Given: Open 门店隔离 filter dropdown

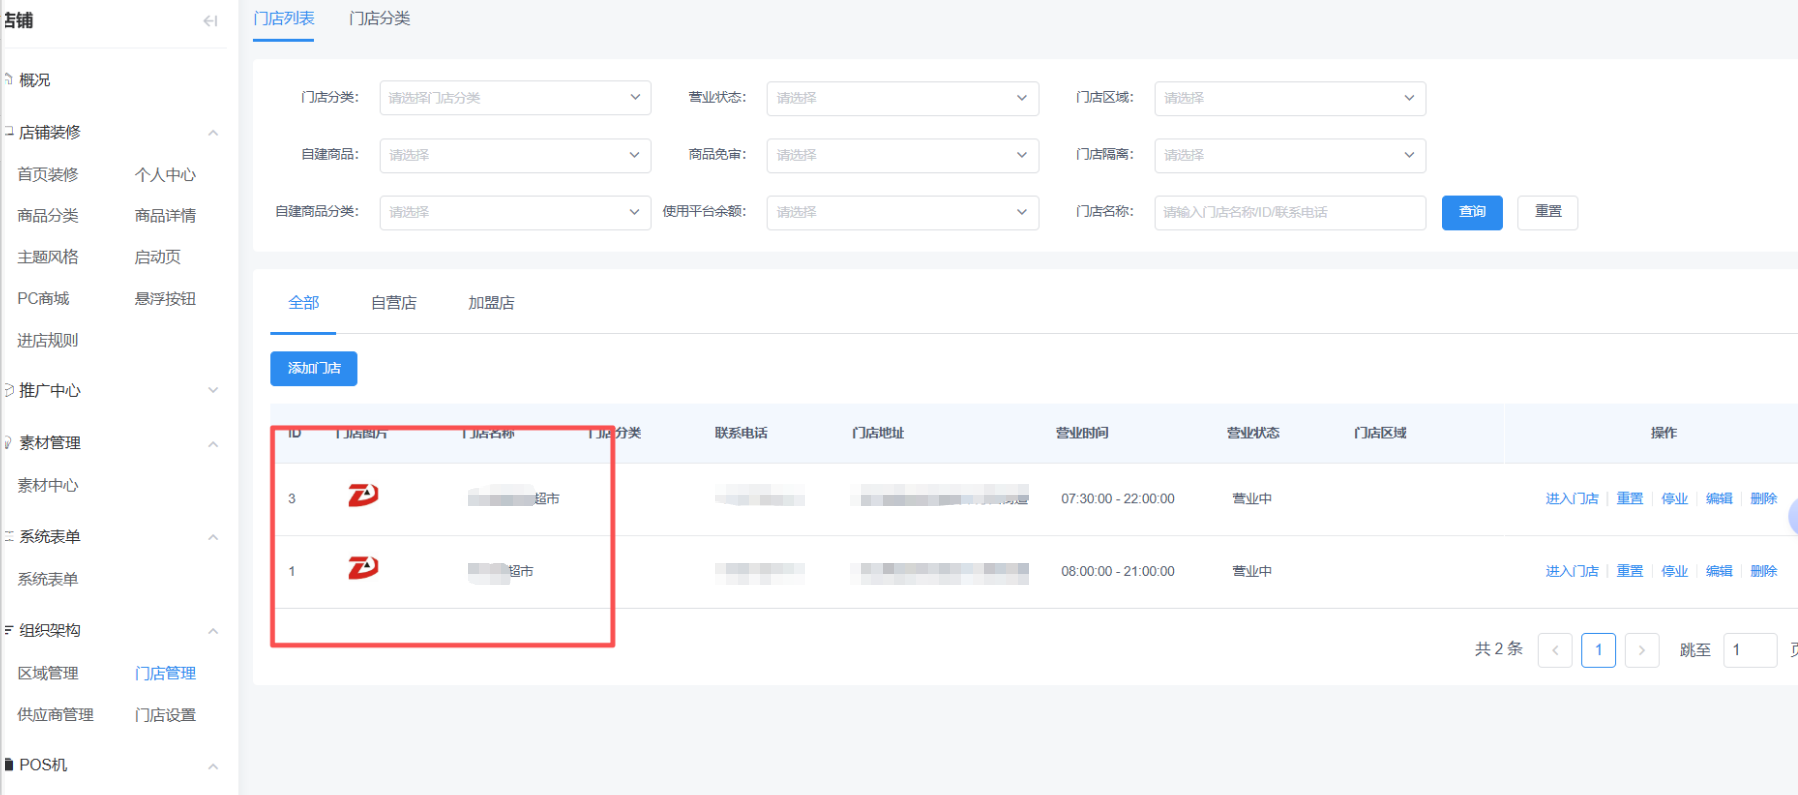Looking at the screenshot, I should (x=1290, y=155).
